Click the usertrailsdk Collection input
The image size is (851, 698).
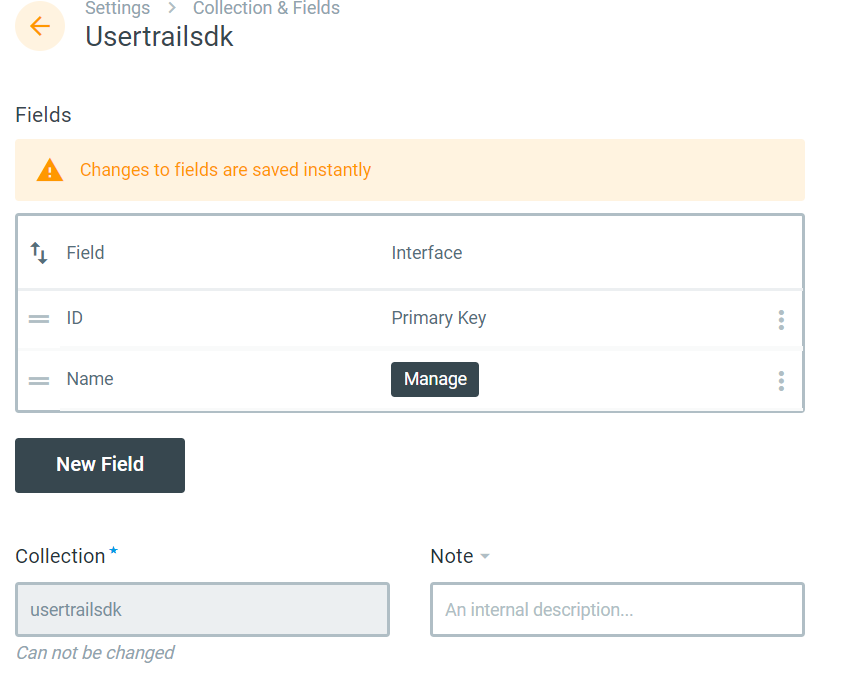202,609
